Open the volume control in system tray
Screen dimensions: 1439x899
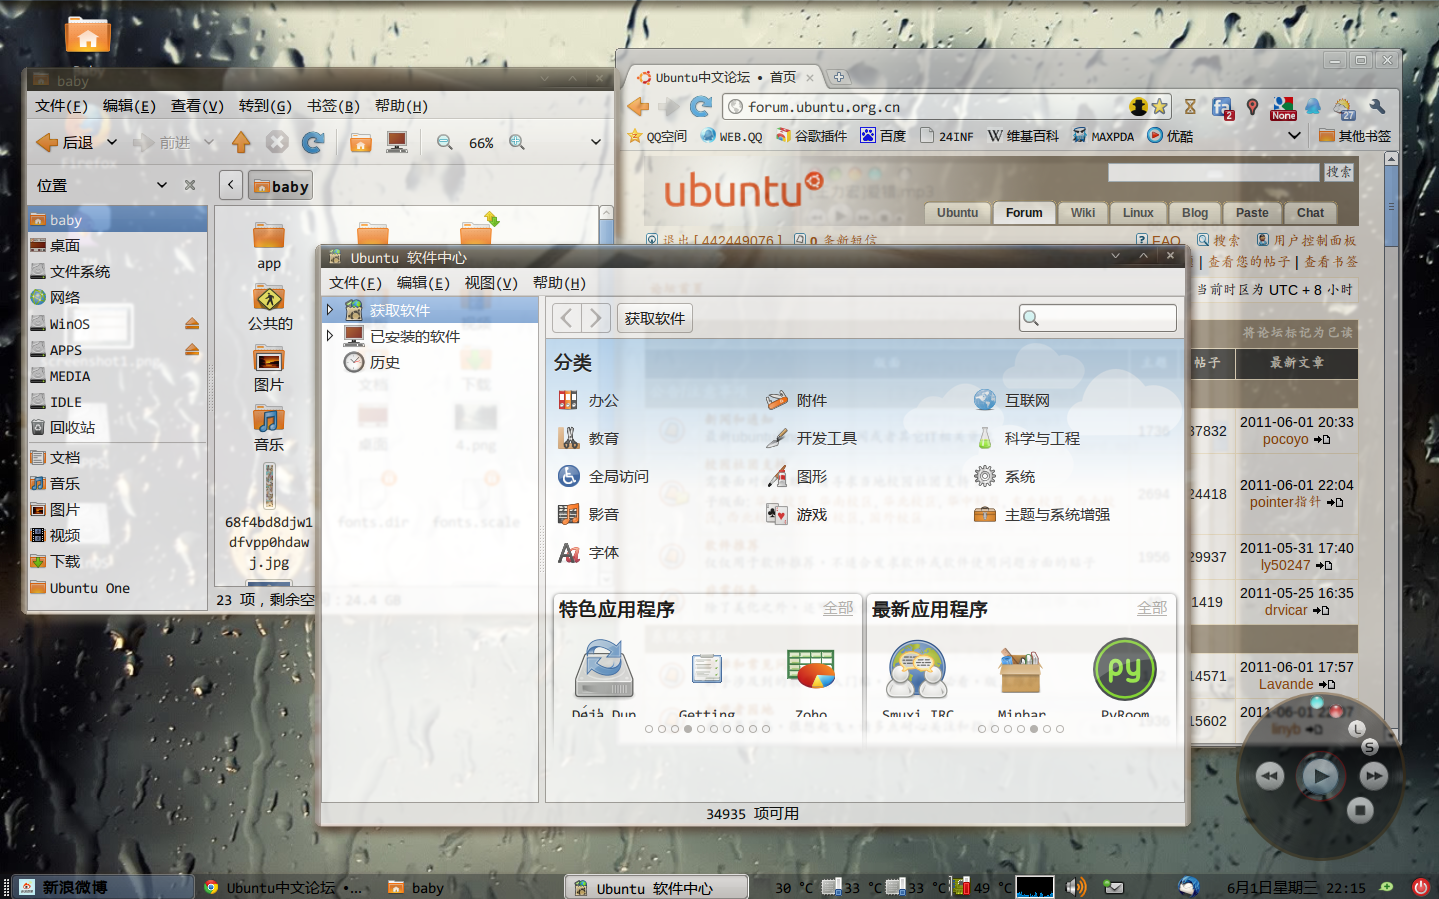[1076, 887]
